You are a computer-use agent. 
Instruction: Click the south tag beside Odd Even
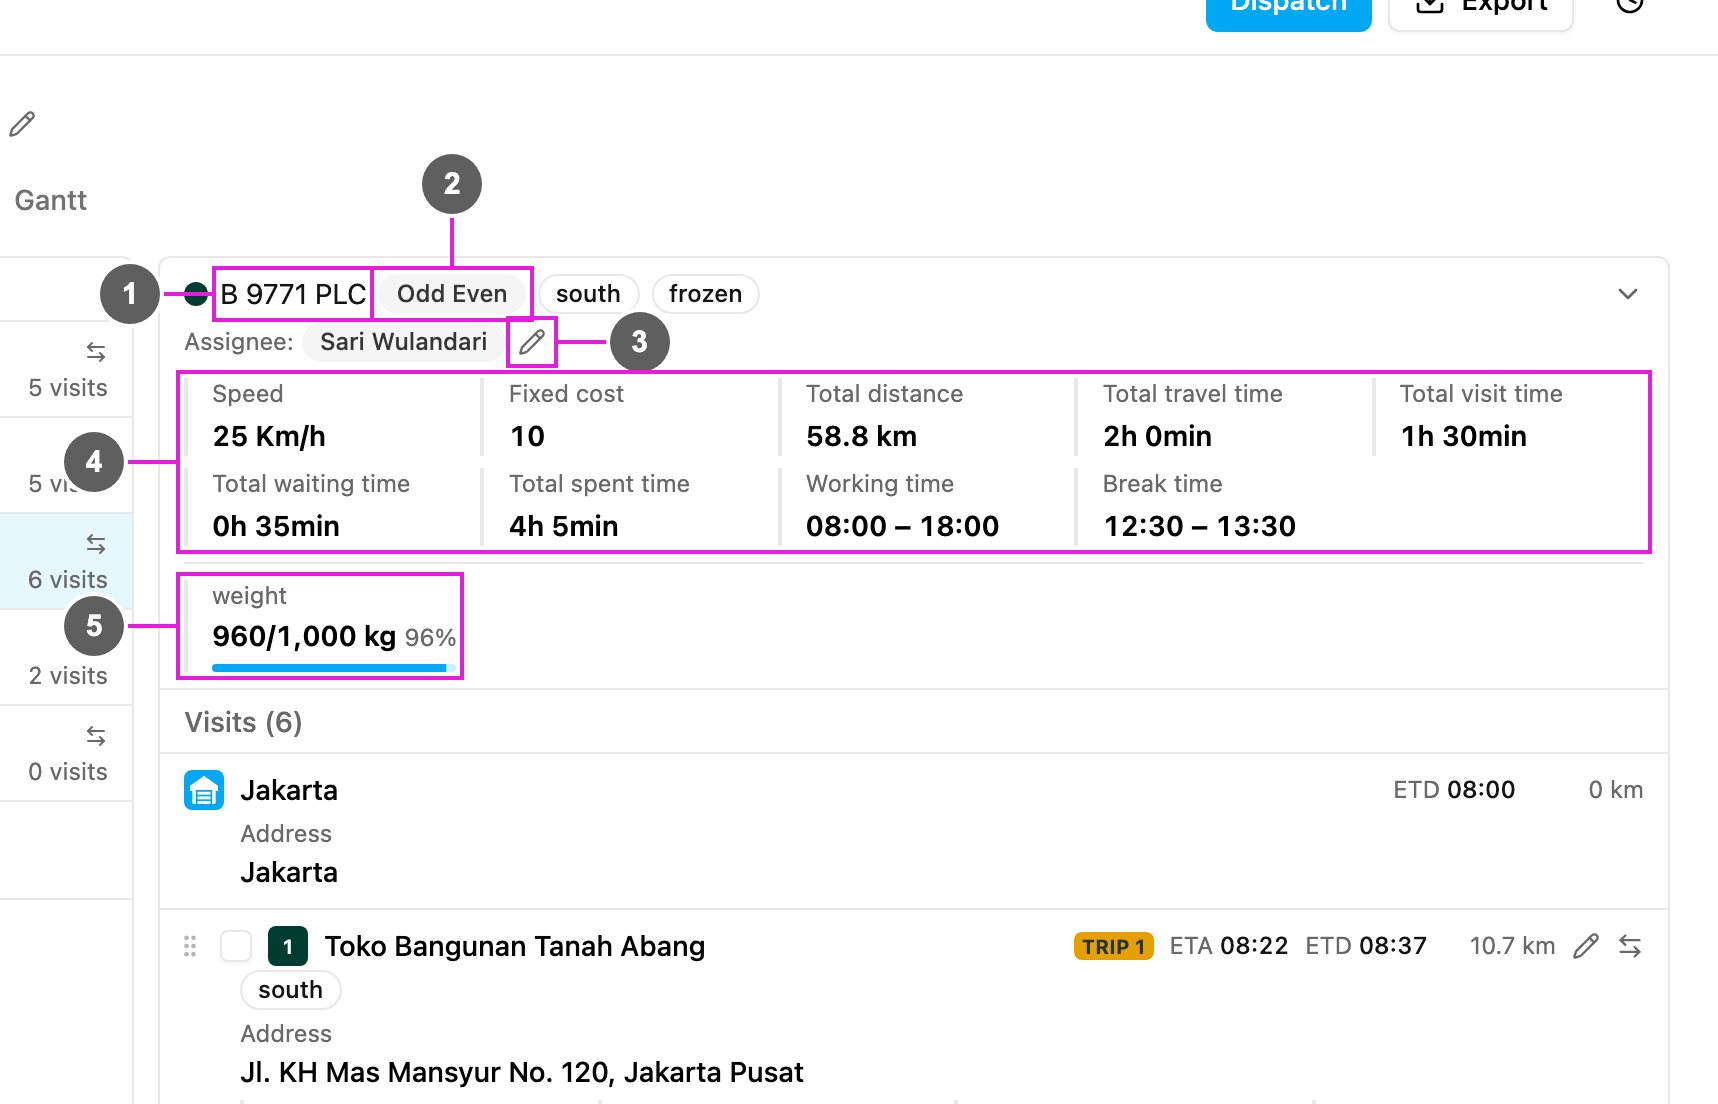[588, 294]
